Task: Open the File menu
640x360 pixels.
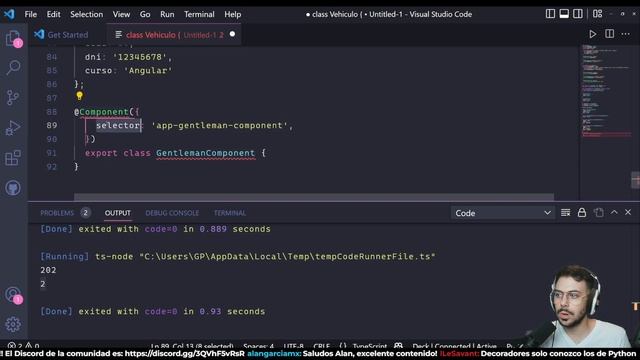Action: (31, 14)
